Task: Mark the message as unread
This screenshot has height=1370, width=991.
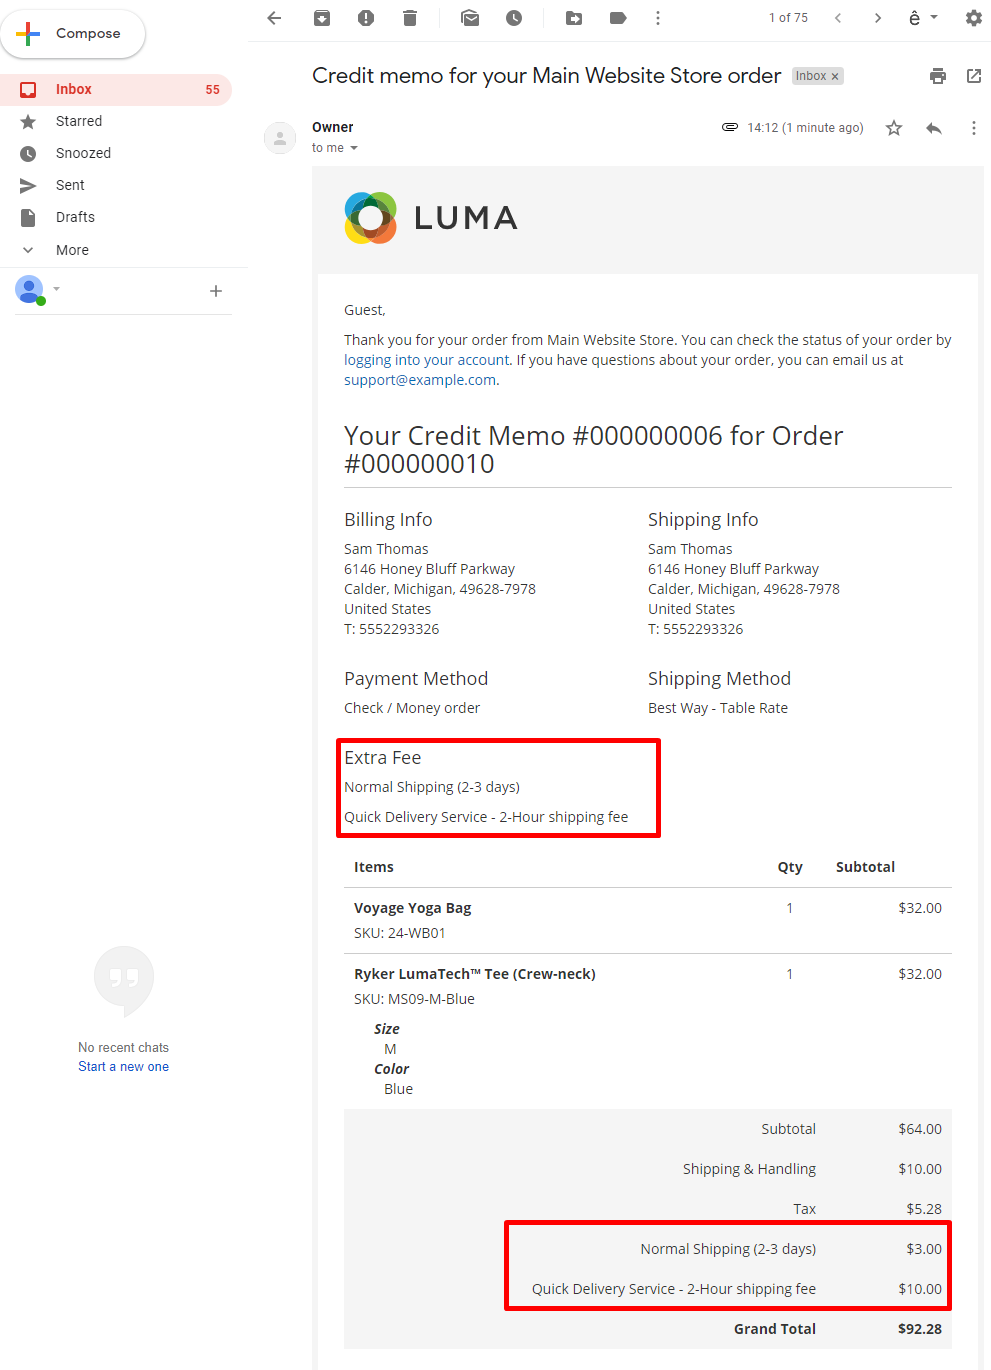Action: tap(470, 18)
